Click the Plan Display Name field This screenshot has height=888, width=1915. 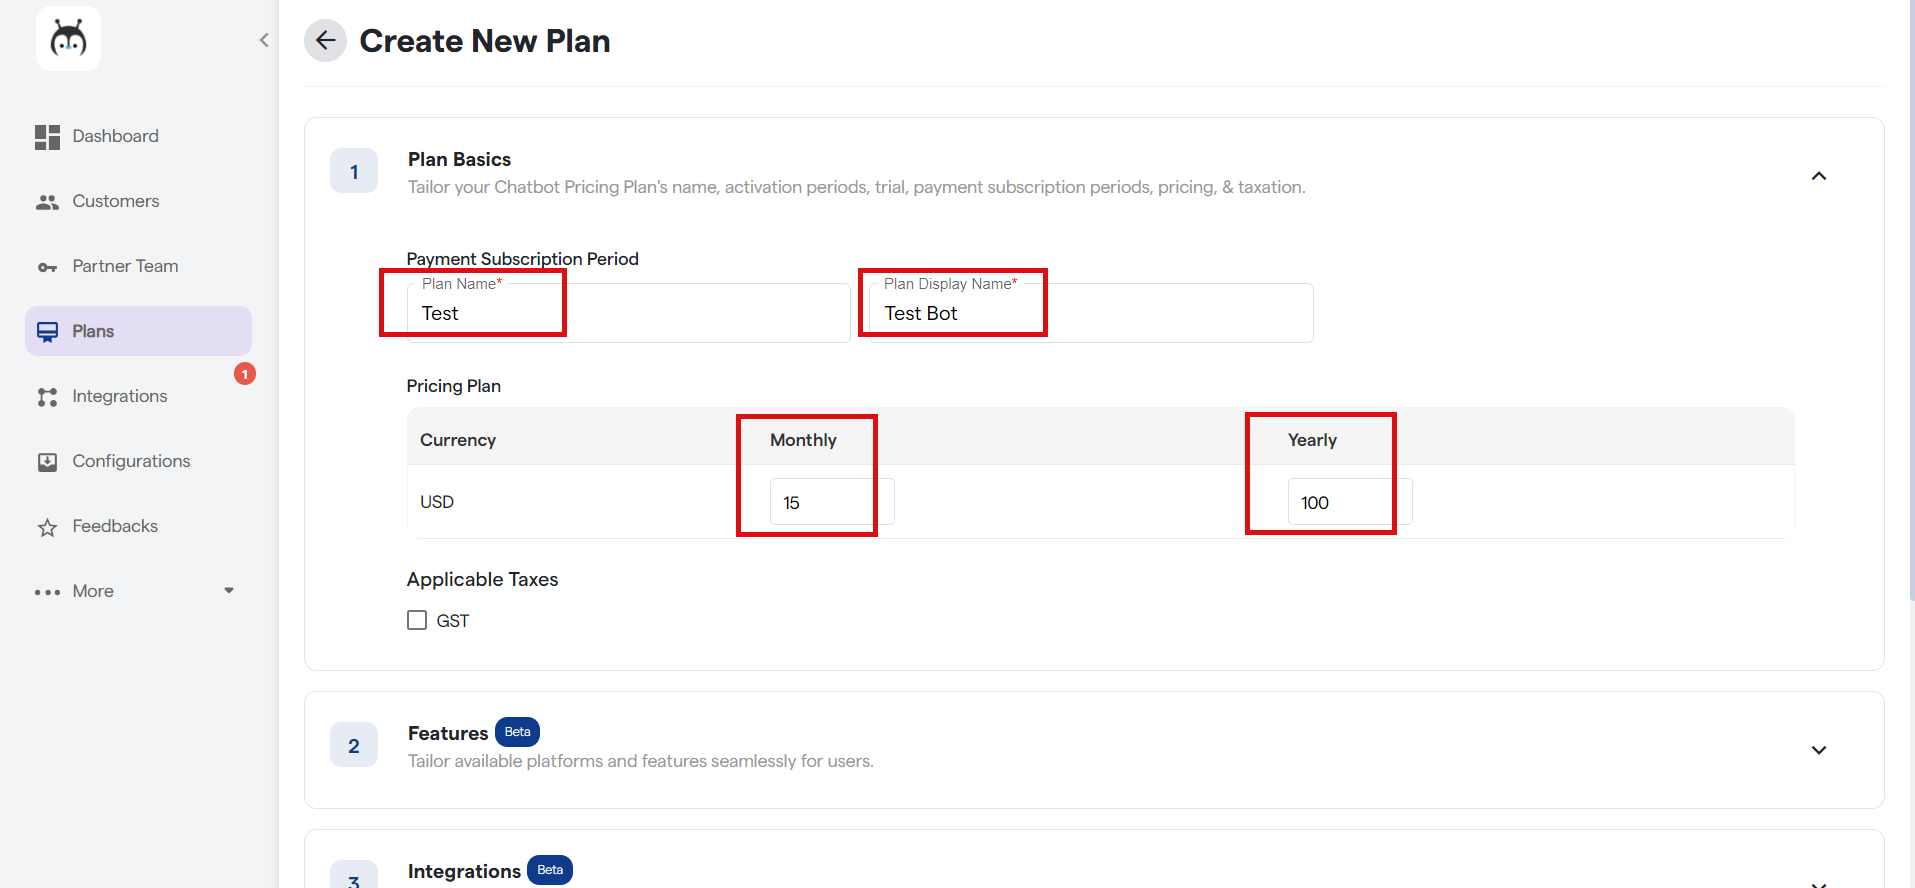click(x=1090, y=314)
